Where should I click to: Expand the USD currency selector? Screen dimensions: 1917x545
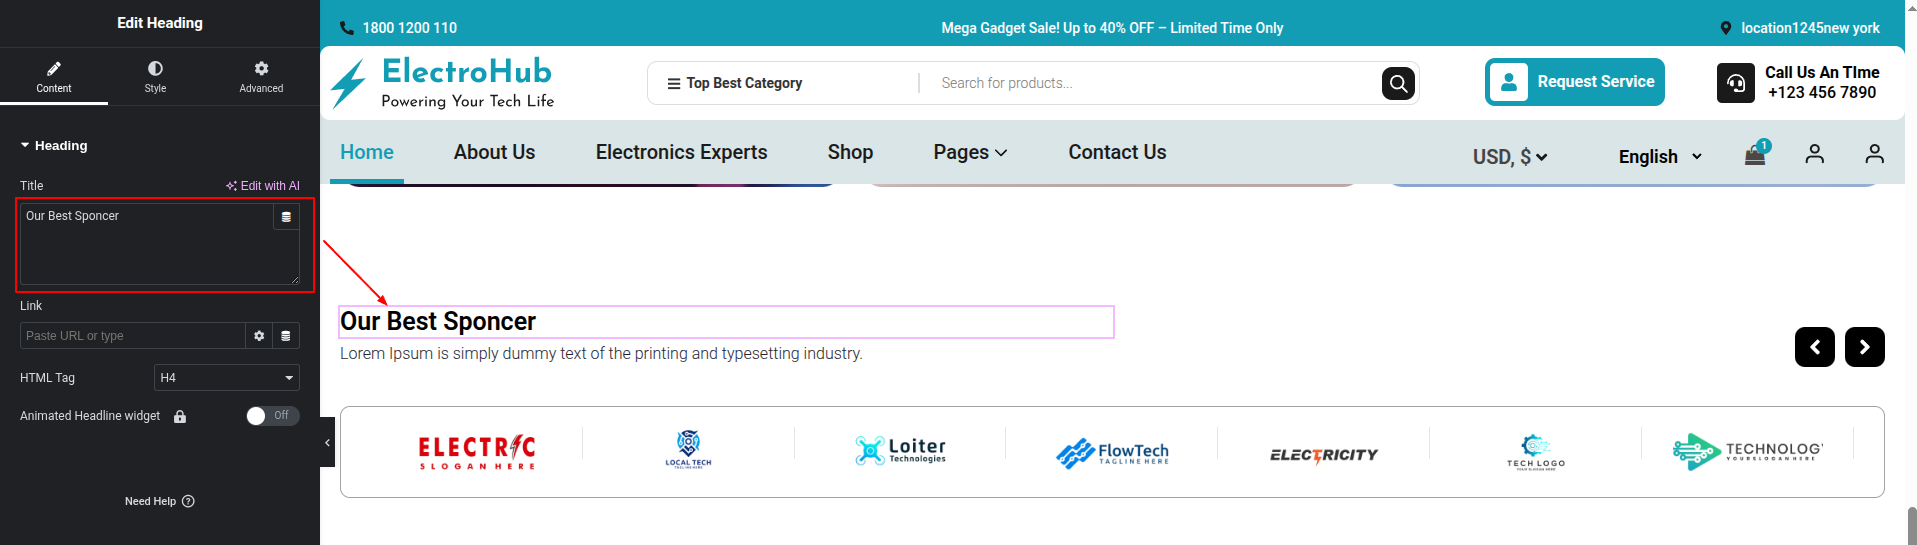point(1510,157)
